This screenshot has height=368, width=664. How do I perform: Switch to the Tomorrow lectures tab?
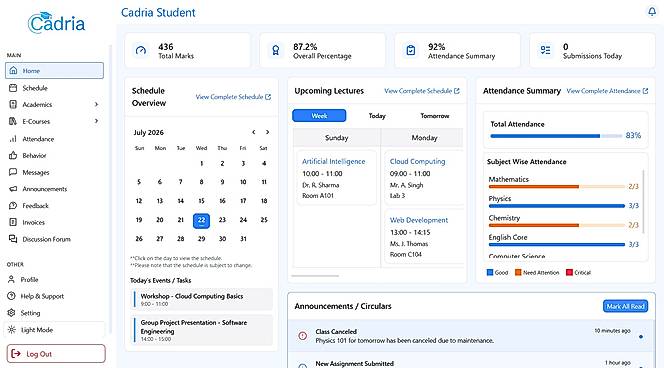[434, 116]
